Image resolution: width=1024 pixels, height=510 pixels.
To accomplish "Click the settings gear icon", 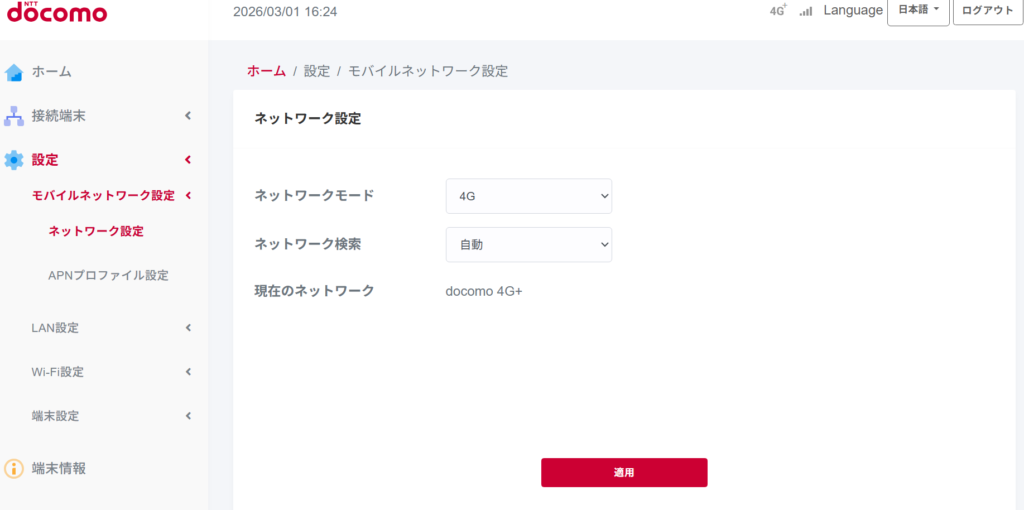I will coord(14,160).
